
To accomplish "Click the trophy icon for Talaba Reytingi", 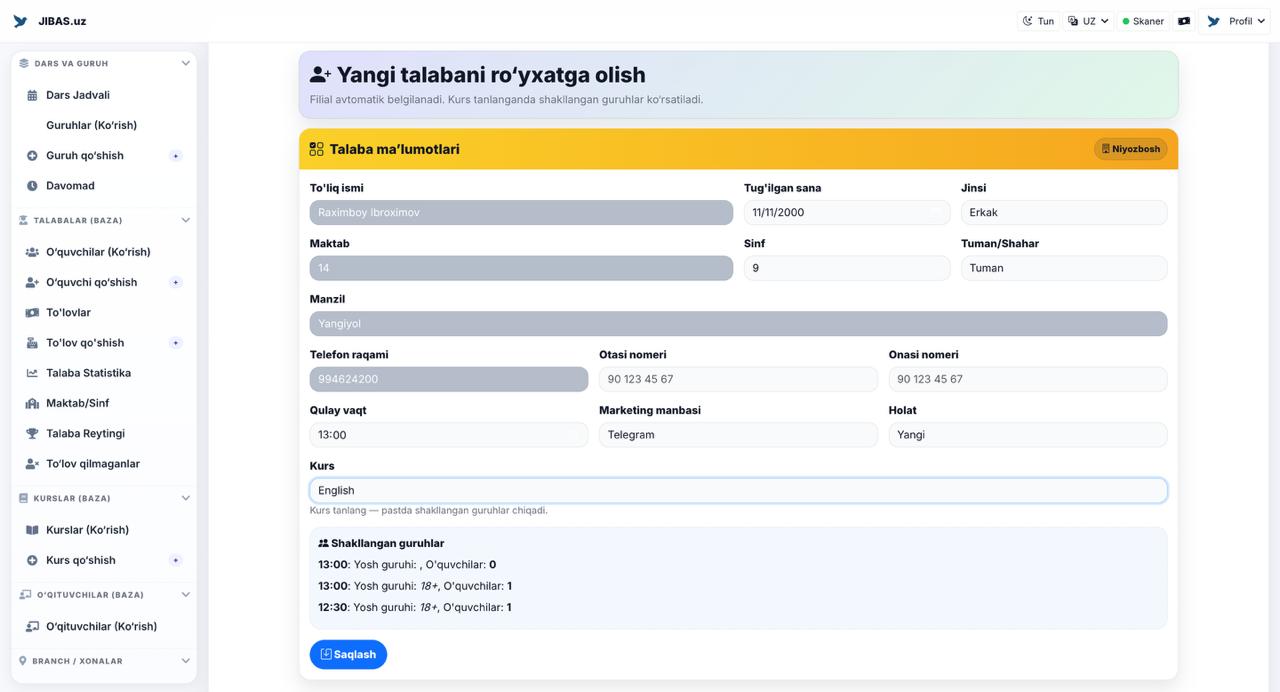I will (32, 434).
